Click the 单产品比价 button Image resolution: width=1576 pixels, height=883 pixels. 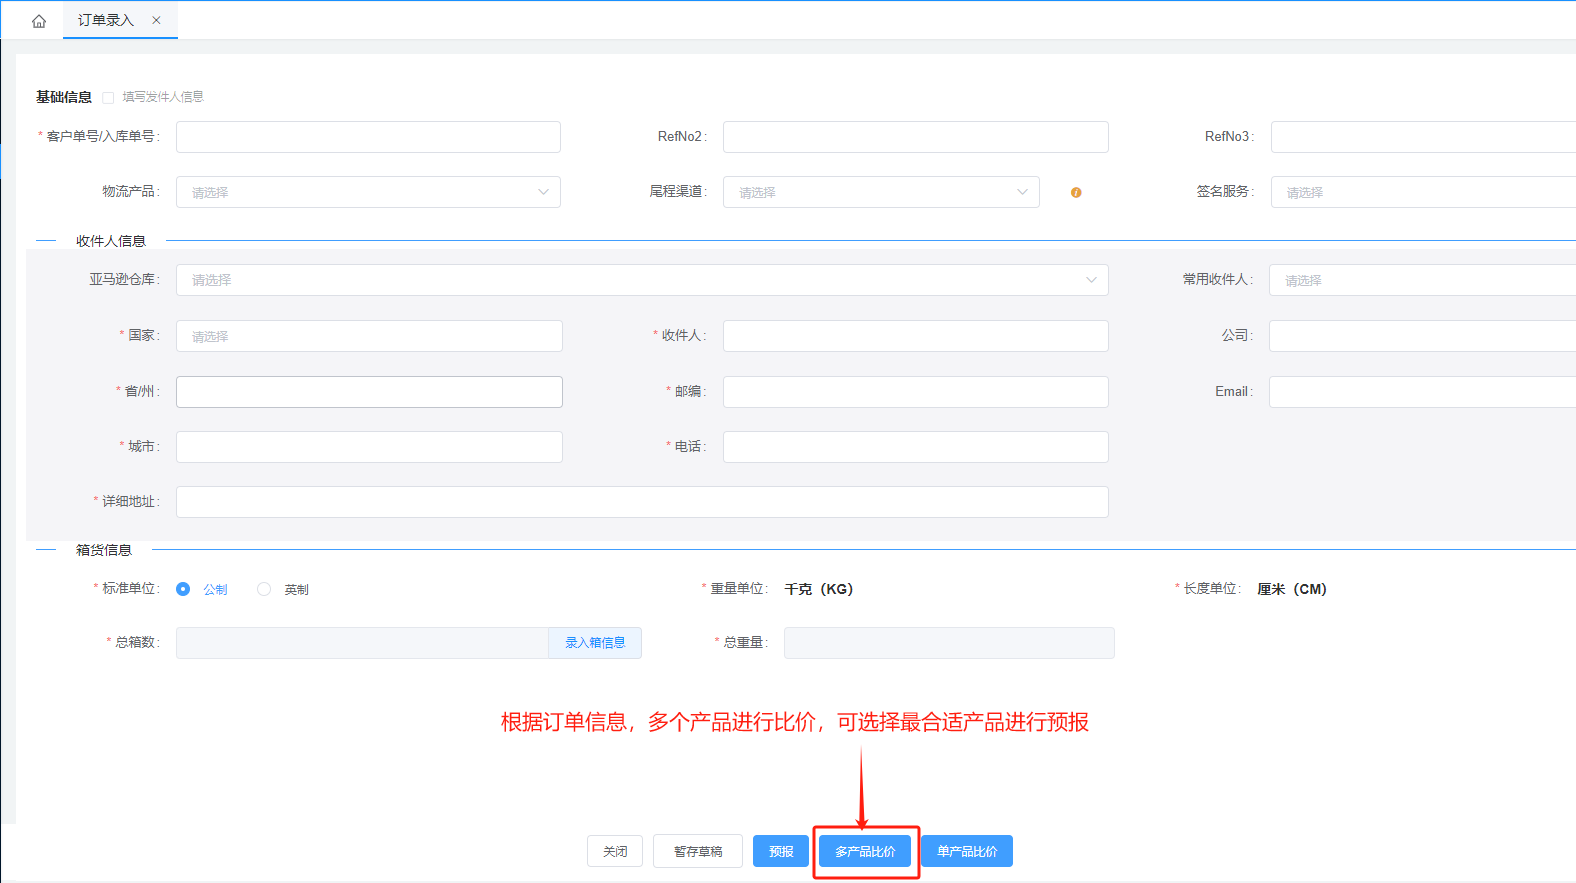point(967,851)
